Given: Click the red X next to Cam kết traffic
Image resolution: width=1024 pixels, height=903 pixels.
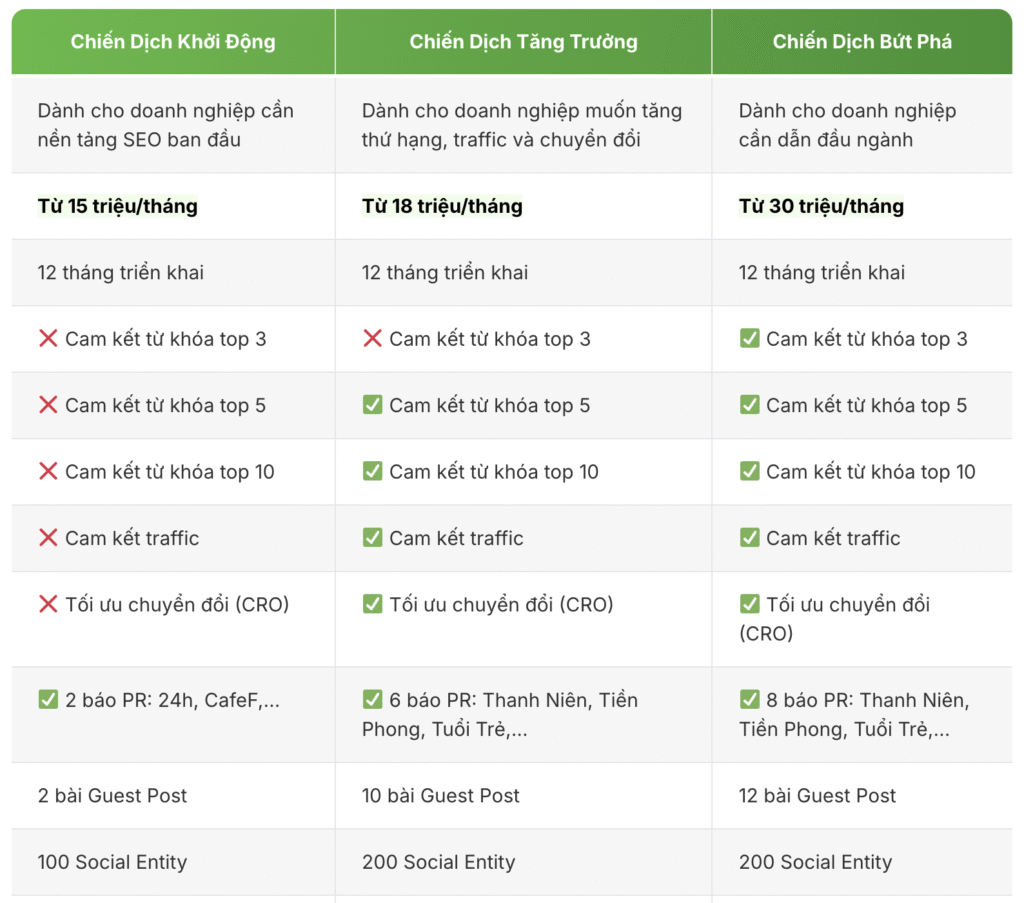Looking at the screenshot, I should tap(48, 538).
